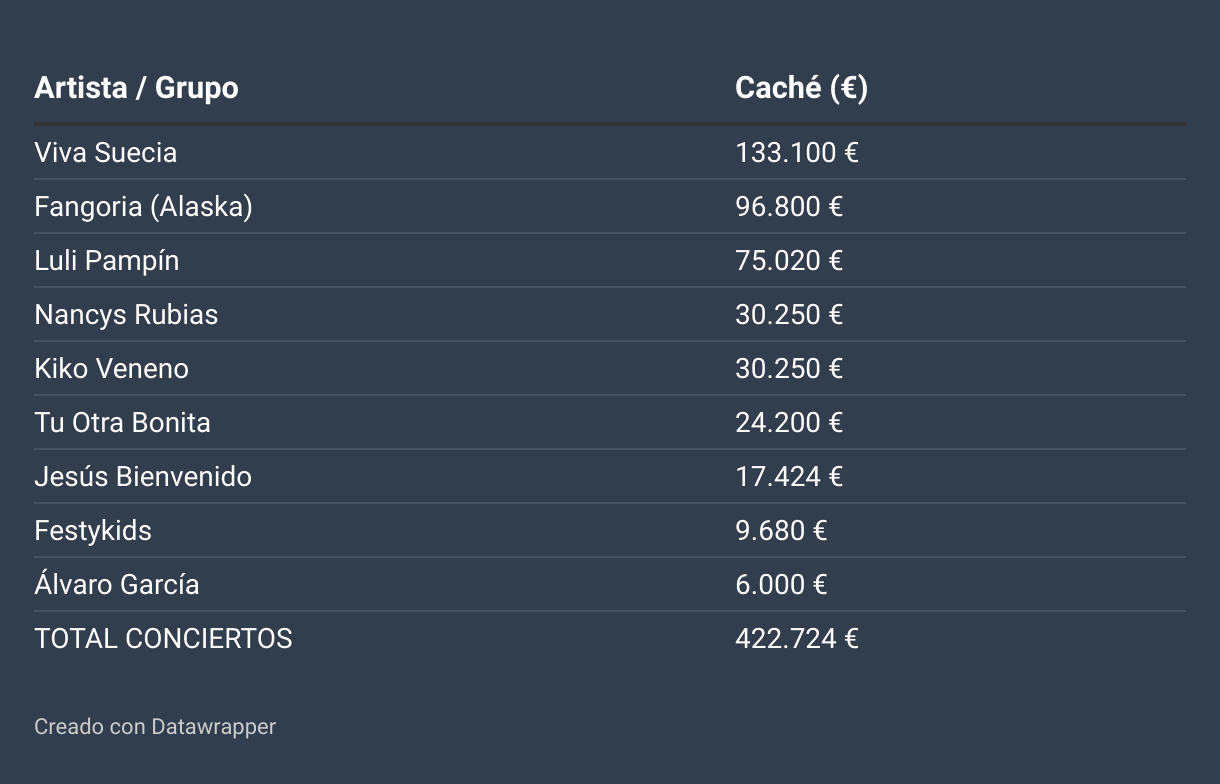This screenshot has width=1220, height=784.
Task: Click the Nancys Rubias row name
Action: pyautogui.click(x=126, y=315)
